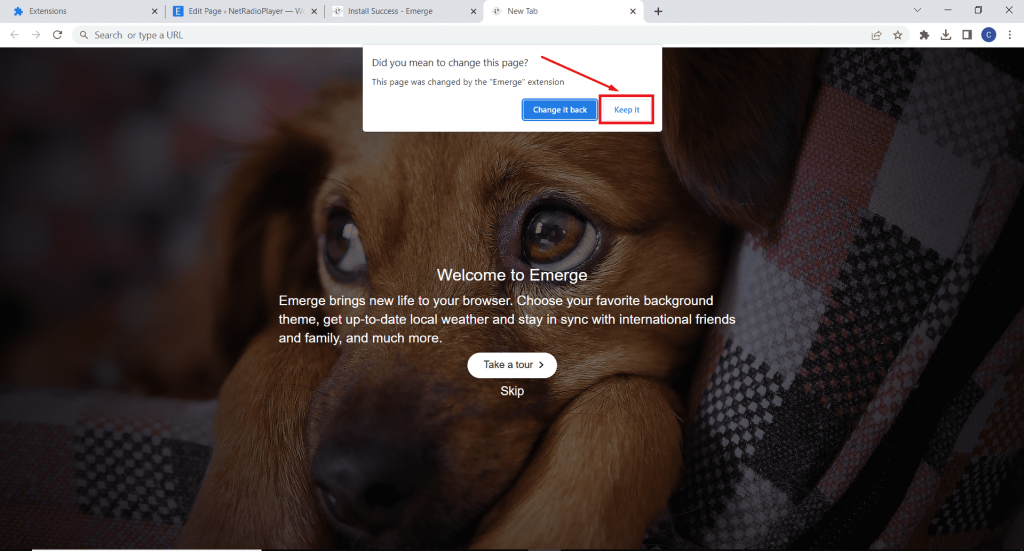
Task: Go back with the browser arrow
Action: coord(14,35)
